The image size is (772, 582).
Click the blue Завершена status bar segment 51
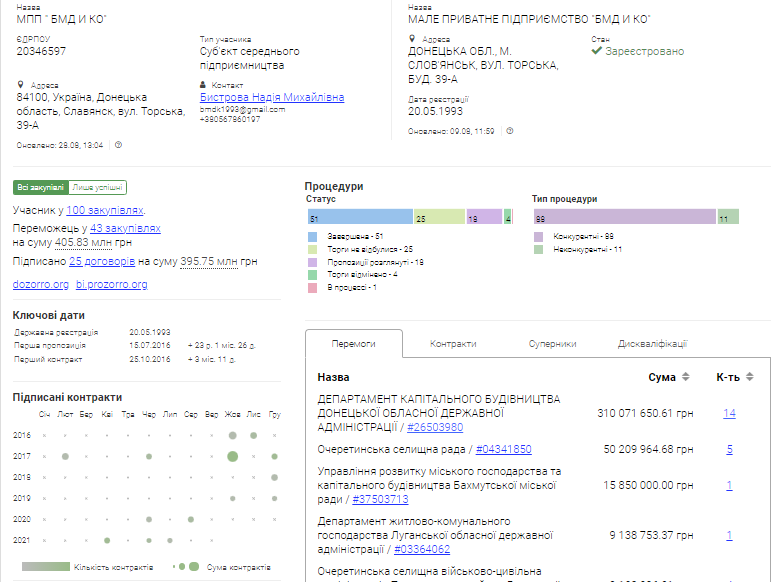pyautogui.click(x=360, y=217)
